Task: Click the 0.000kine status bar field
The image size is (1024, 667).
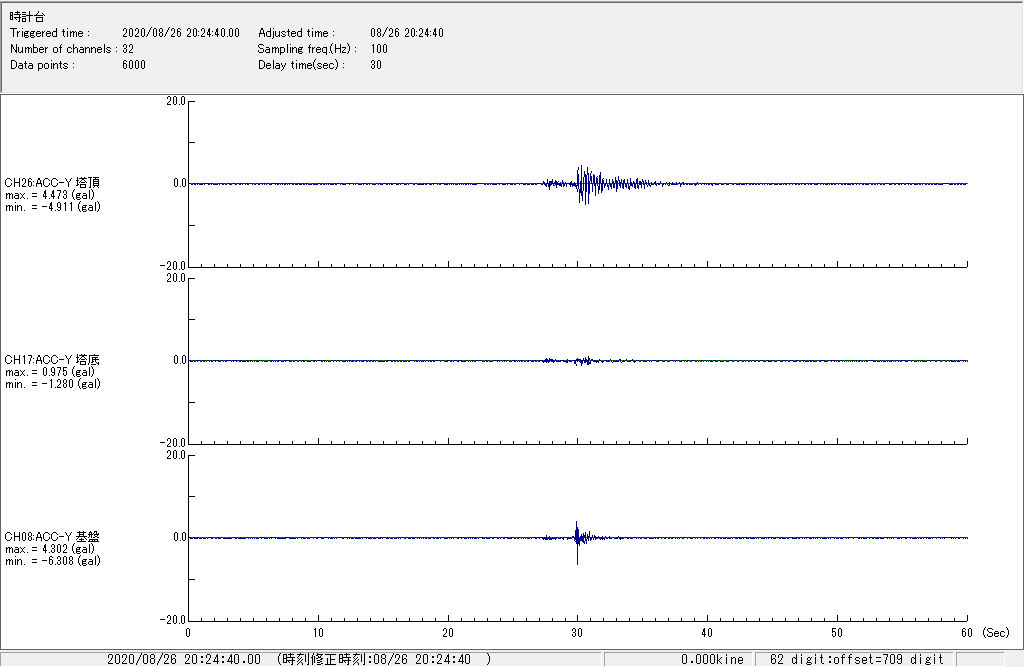Action: click(x=712, y=659)
